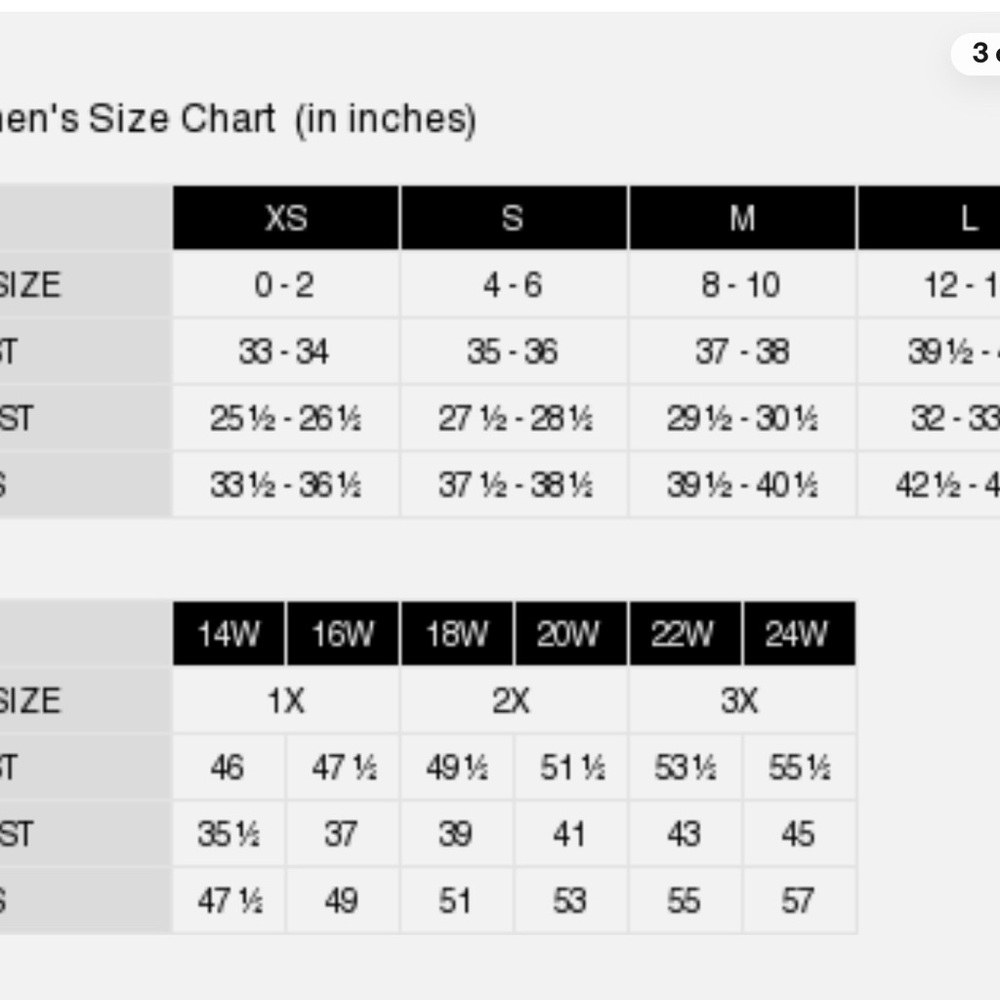Select the 14W plus size header
1000x1000 pixels.
pos(228,633)
